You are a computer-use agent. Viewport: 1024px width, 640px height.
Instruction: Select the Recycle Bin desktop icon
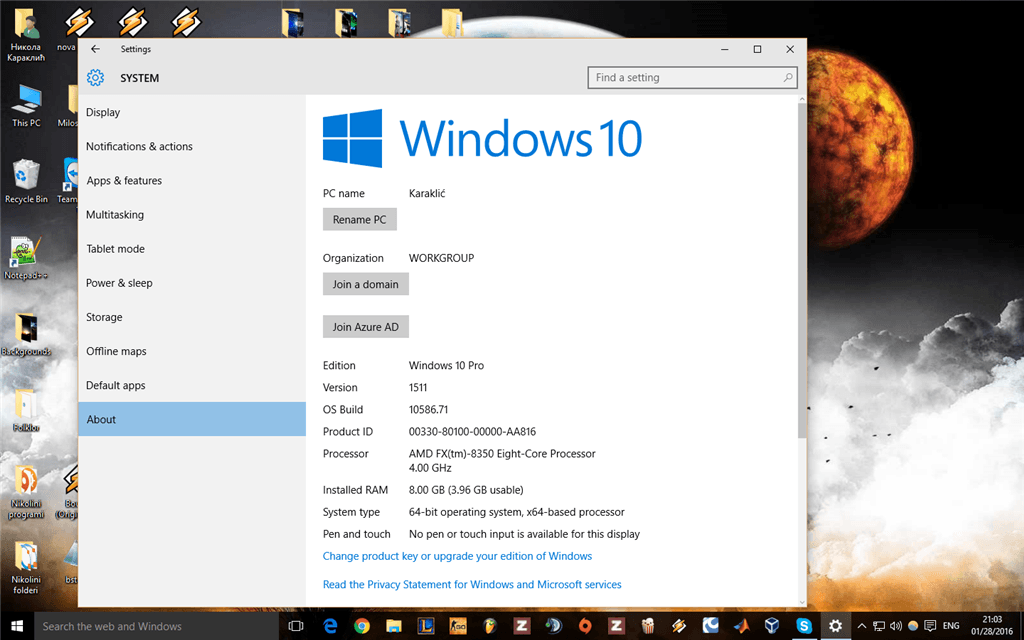point(26,182)
